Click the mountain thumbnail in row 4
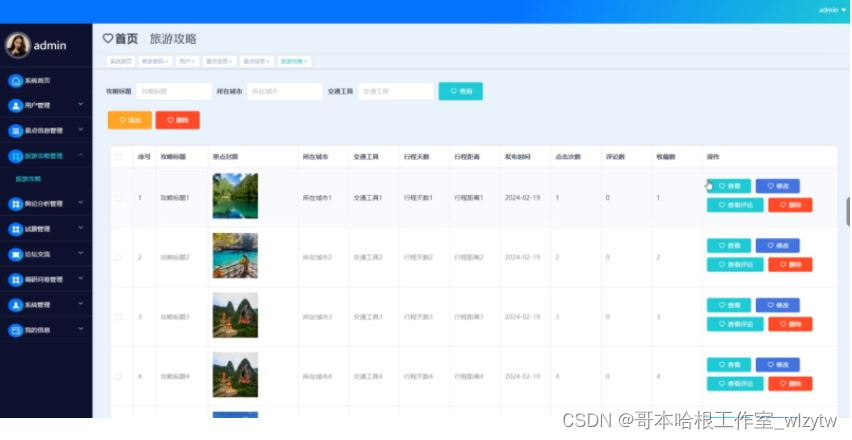The height and width of the screenshot is (440, 852). (x=235, y=375)
